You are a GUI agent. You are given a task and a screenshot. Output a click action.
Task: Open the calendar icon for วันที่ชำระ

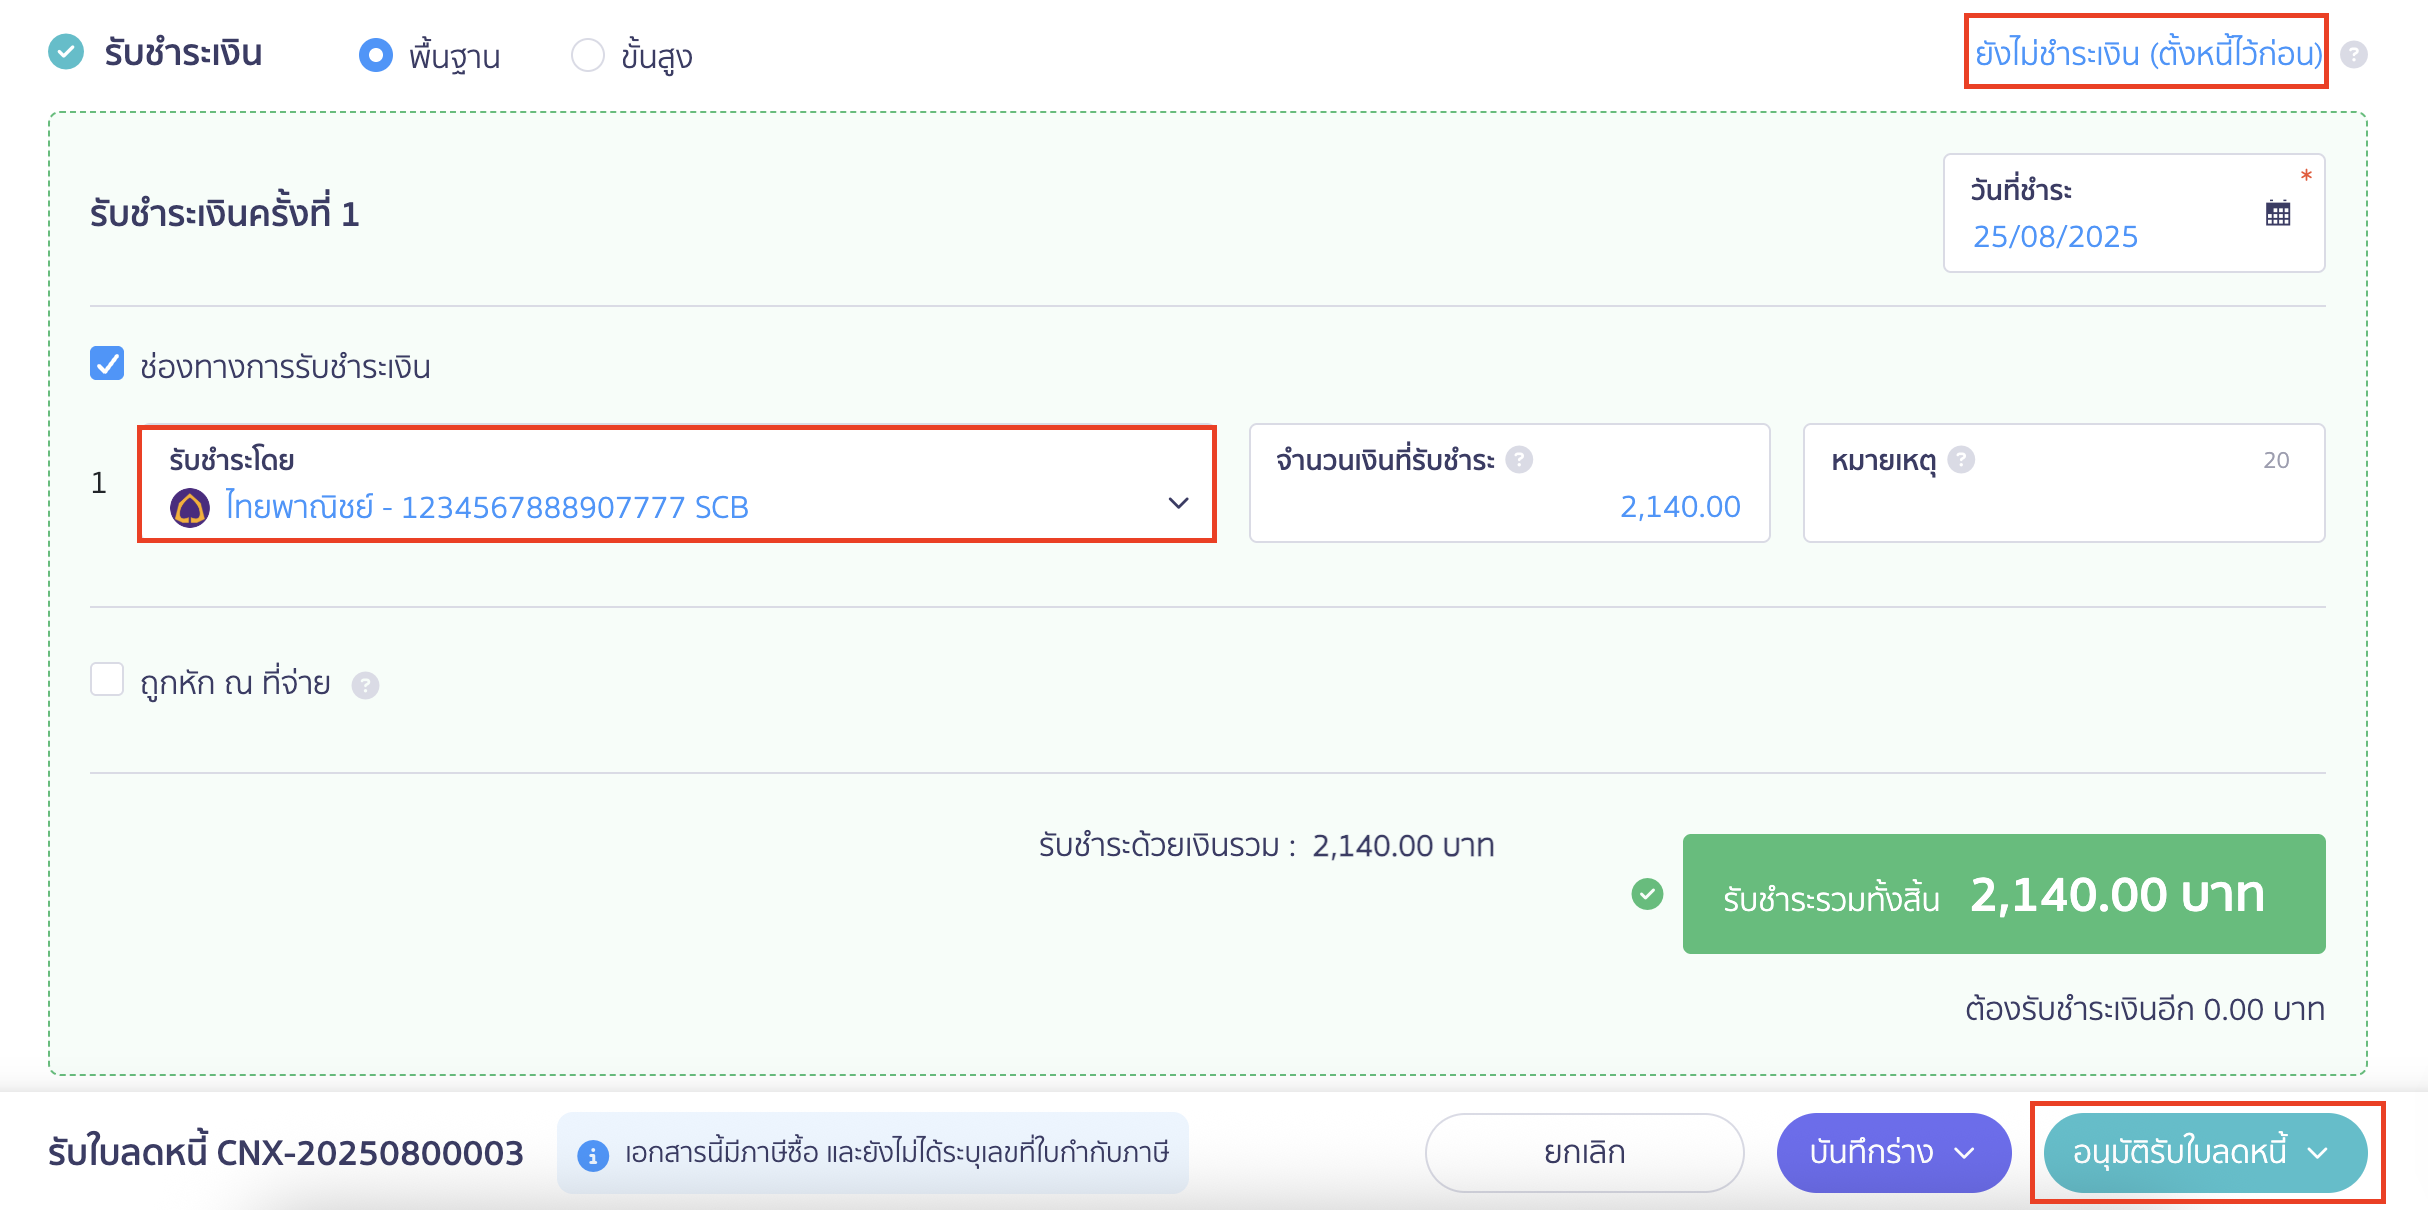[x=2278, y=213]
